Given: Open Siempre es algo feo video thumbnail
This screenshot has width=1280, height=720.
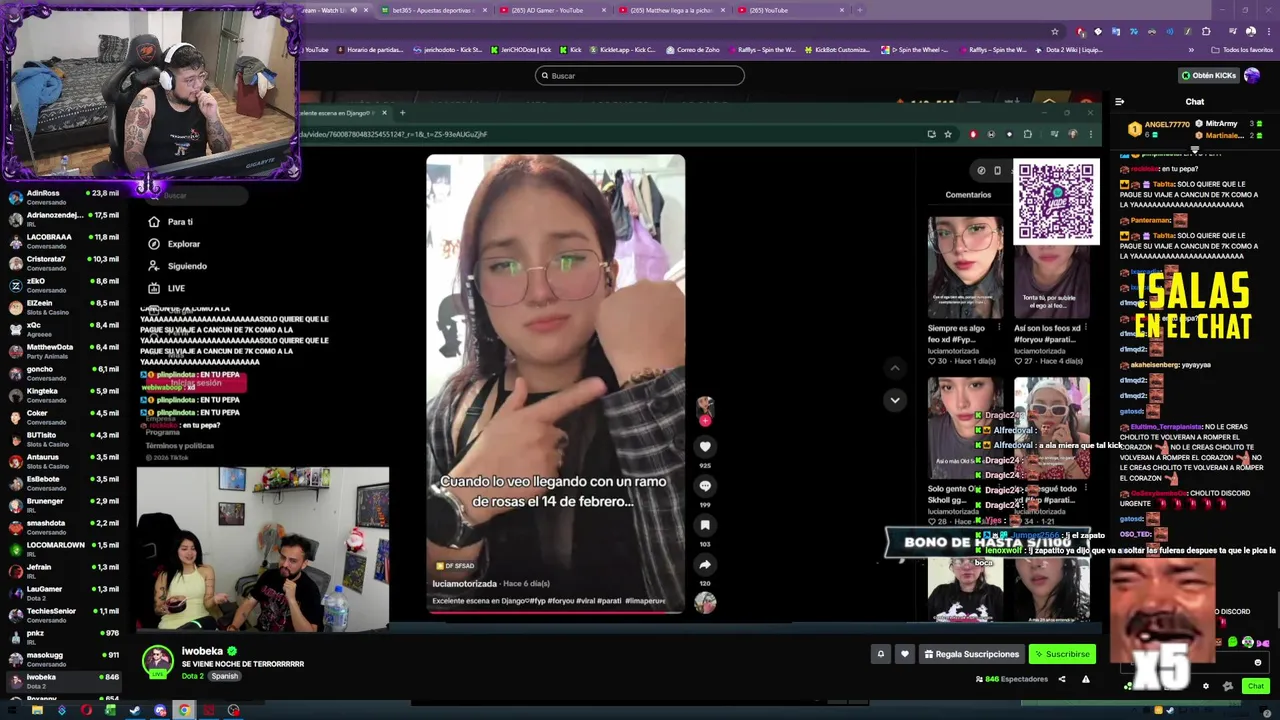Looking at the screenshot, I should point(964,268).
